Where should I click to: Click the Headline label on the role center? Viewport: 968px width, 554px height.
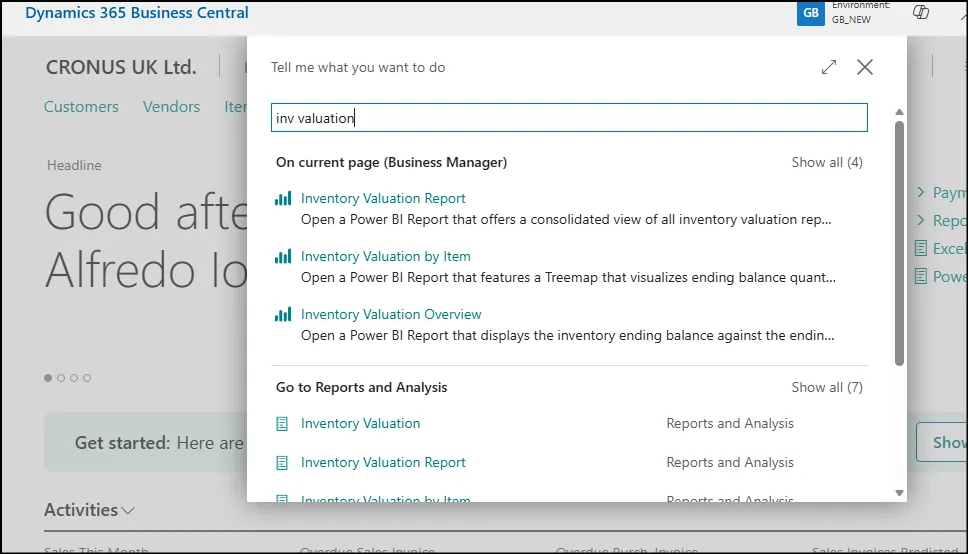click(74, 166)
